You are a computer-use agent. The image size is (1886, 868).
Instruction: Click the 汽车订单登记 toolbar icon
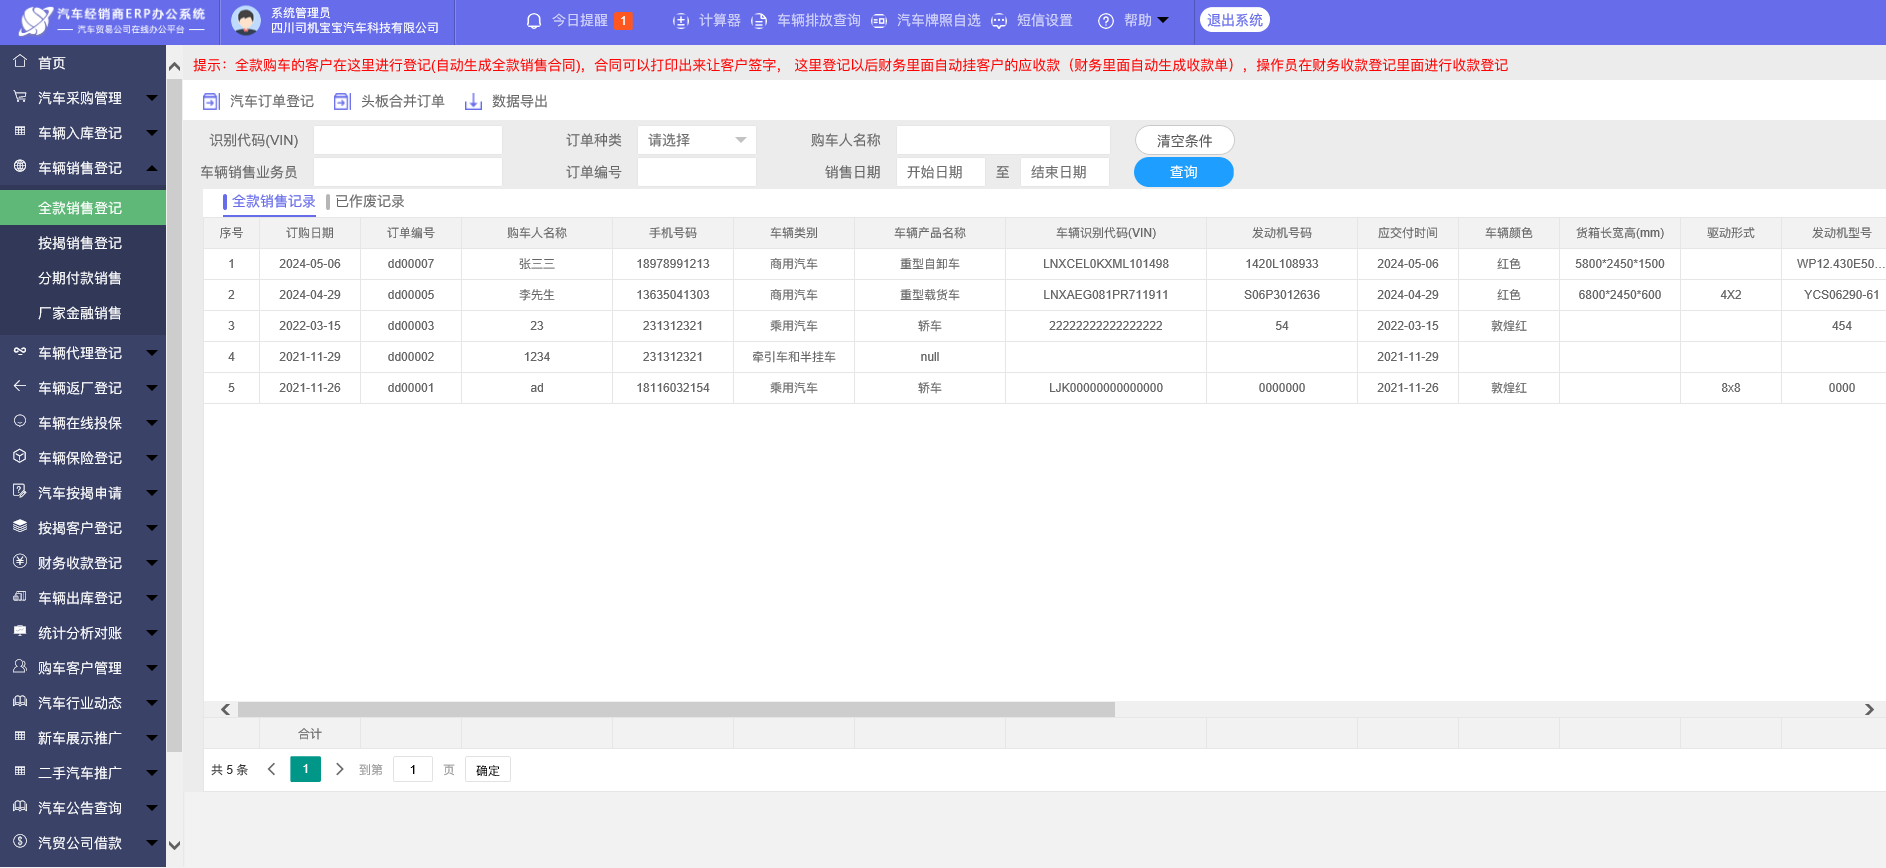(x=211, y=101)
